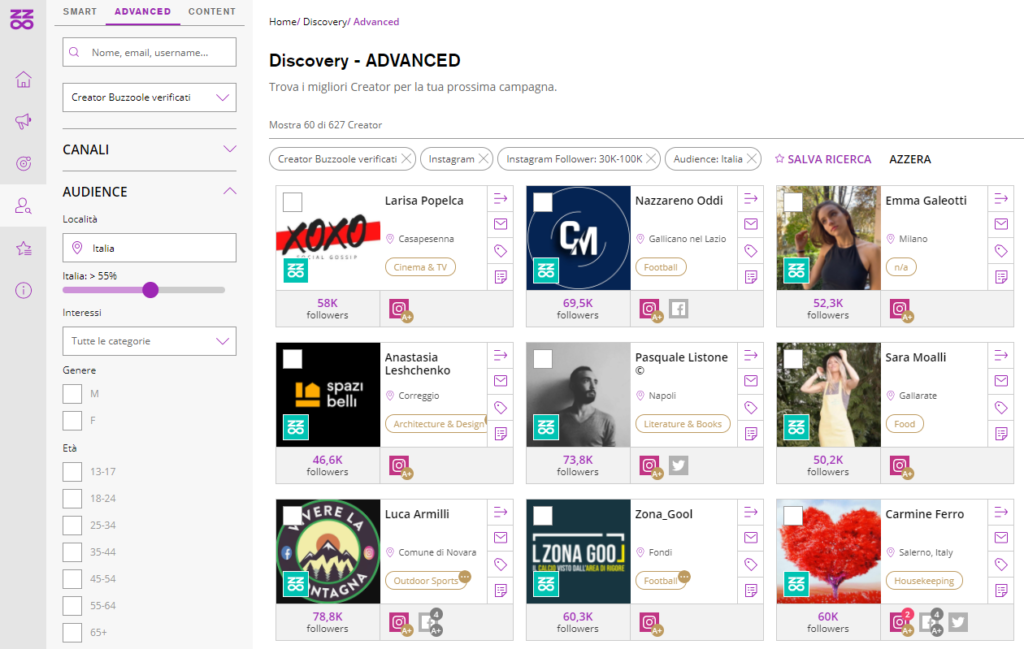Screen dimensions: 1024x649
Task: Click Instagram icon on Emma Galeotti card
Action: (x=899, y=308)
